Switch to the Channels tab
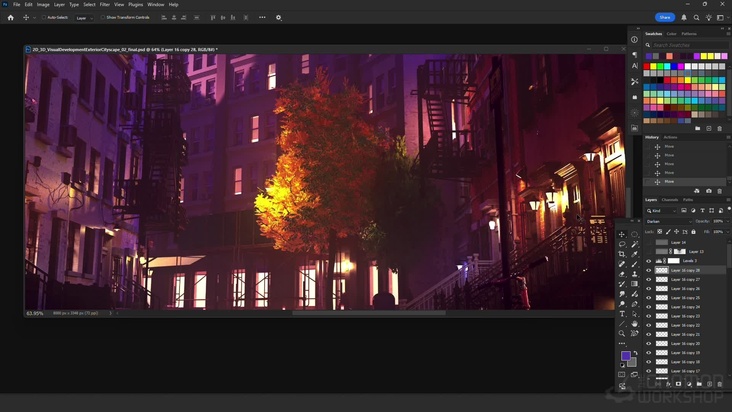 (x=669, y=200)
